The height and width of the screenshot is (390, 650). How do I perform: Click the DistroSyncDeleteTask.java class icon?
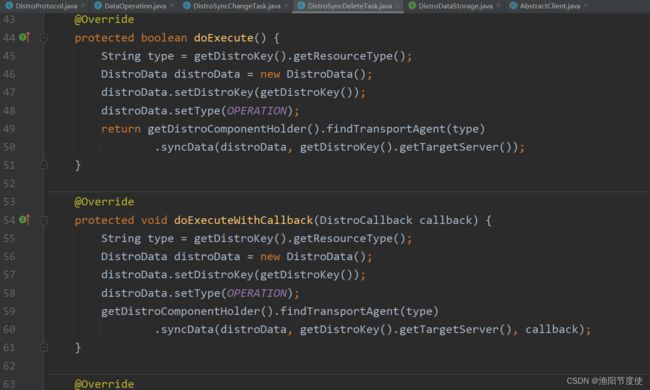(x=301, y=5)
